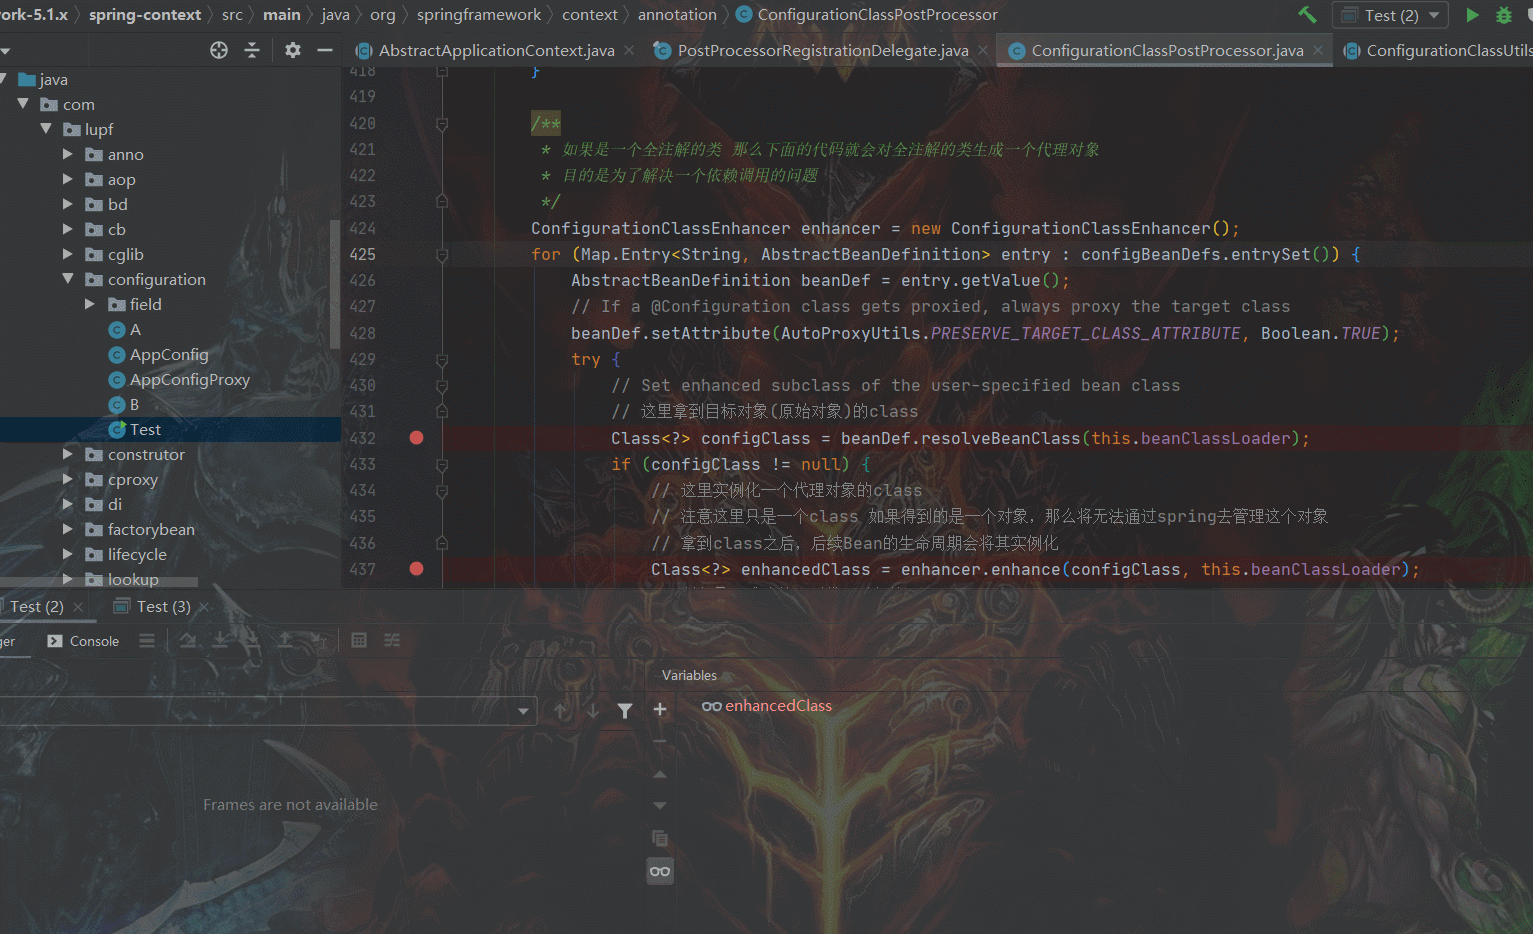
Task: Collapse the code block at line 425
Action: point(442,255)
